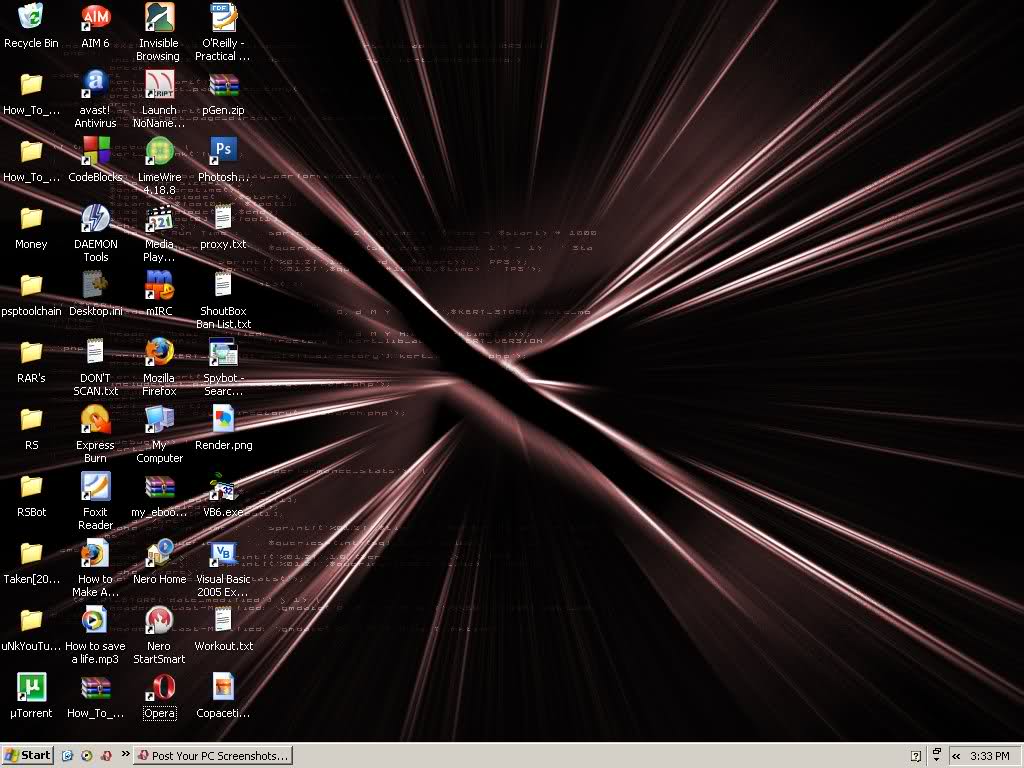
Task: Launch µTorrent from the desktop
Action: [x=31, y=688]
